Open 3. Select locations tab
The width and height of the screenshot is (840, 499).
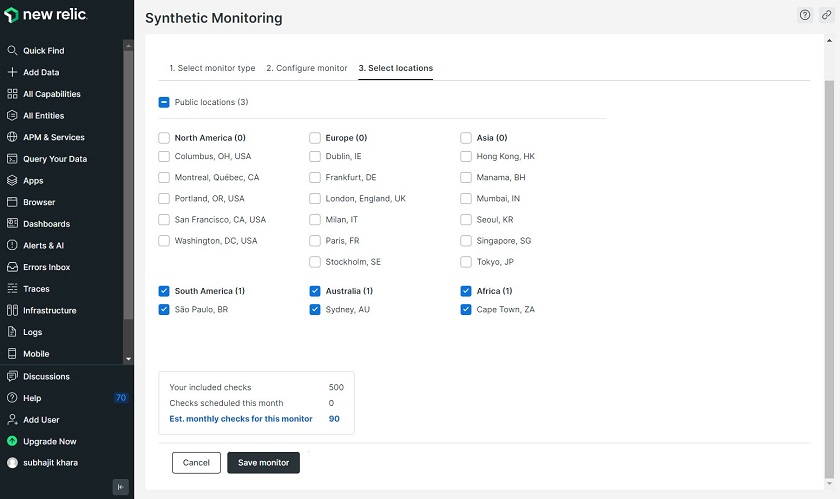[396, 68]
